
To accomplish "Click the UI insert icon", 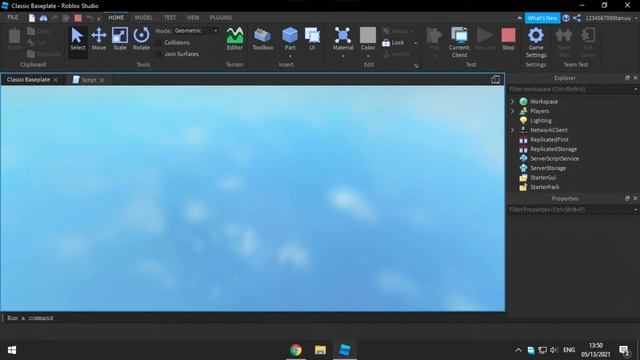I will pos(312,39).
